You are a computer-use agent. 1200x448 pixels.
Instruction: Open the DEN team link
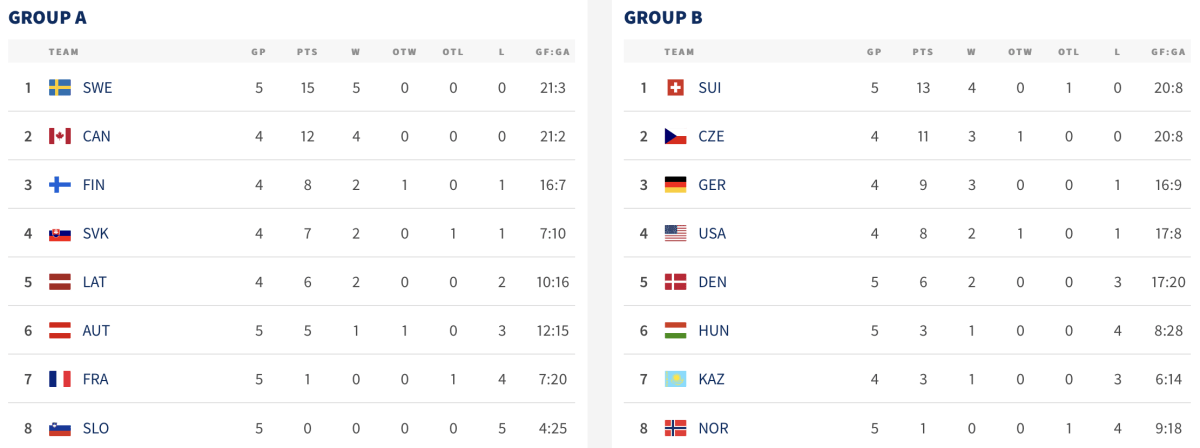pos(713,282)
